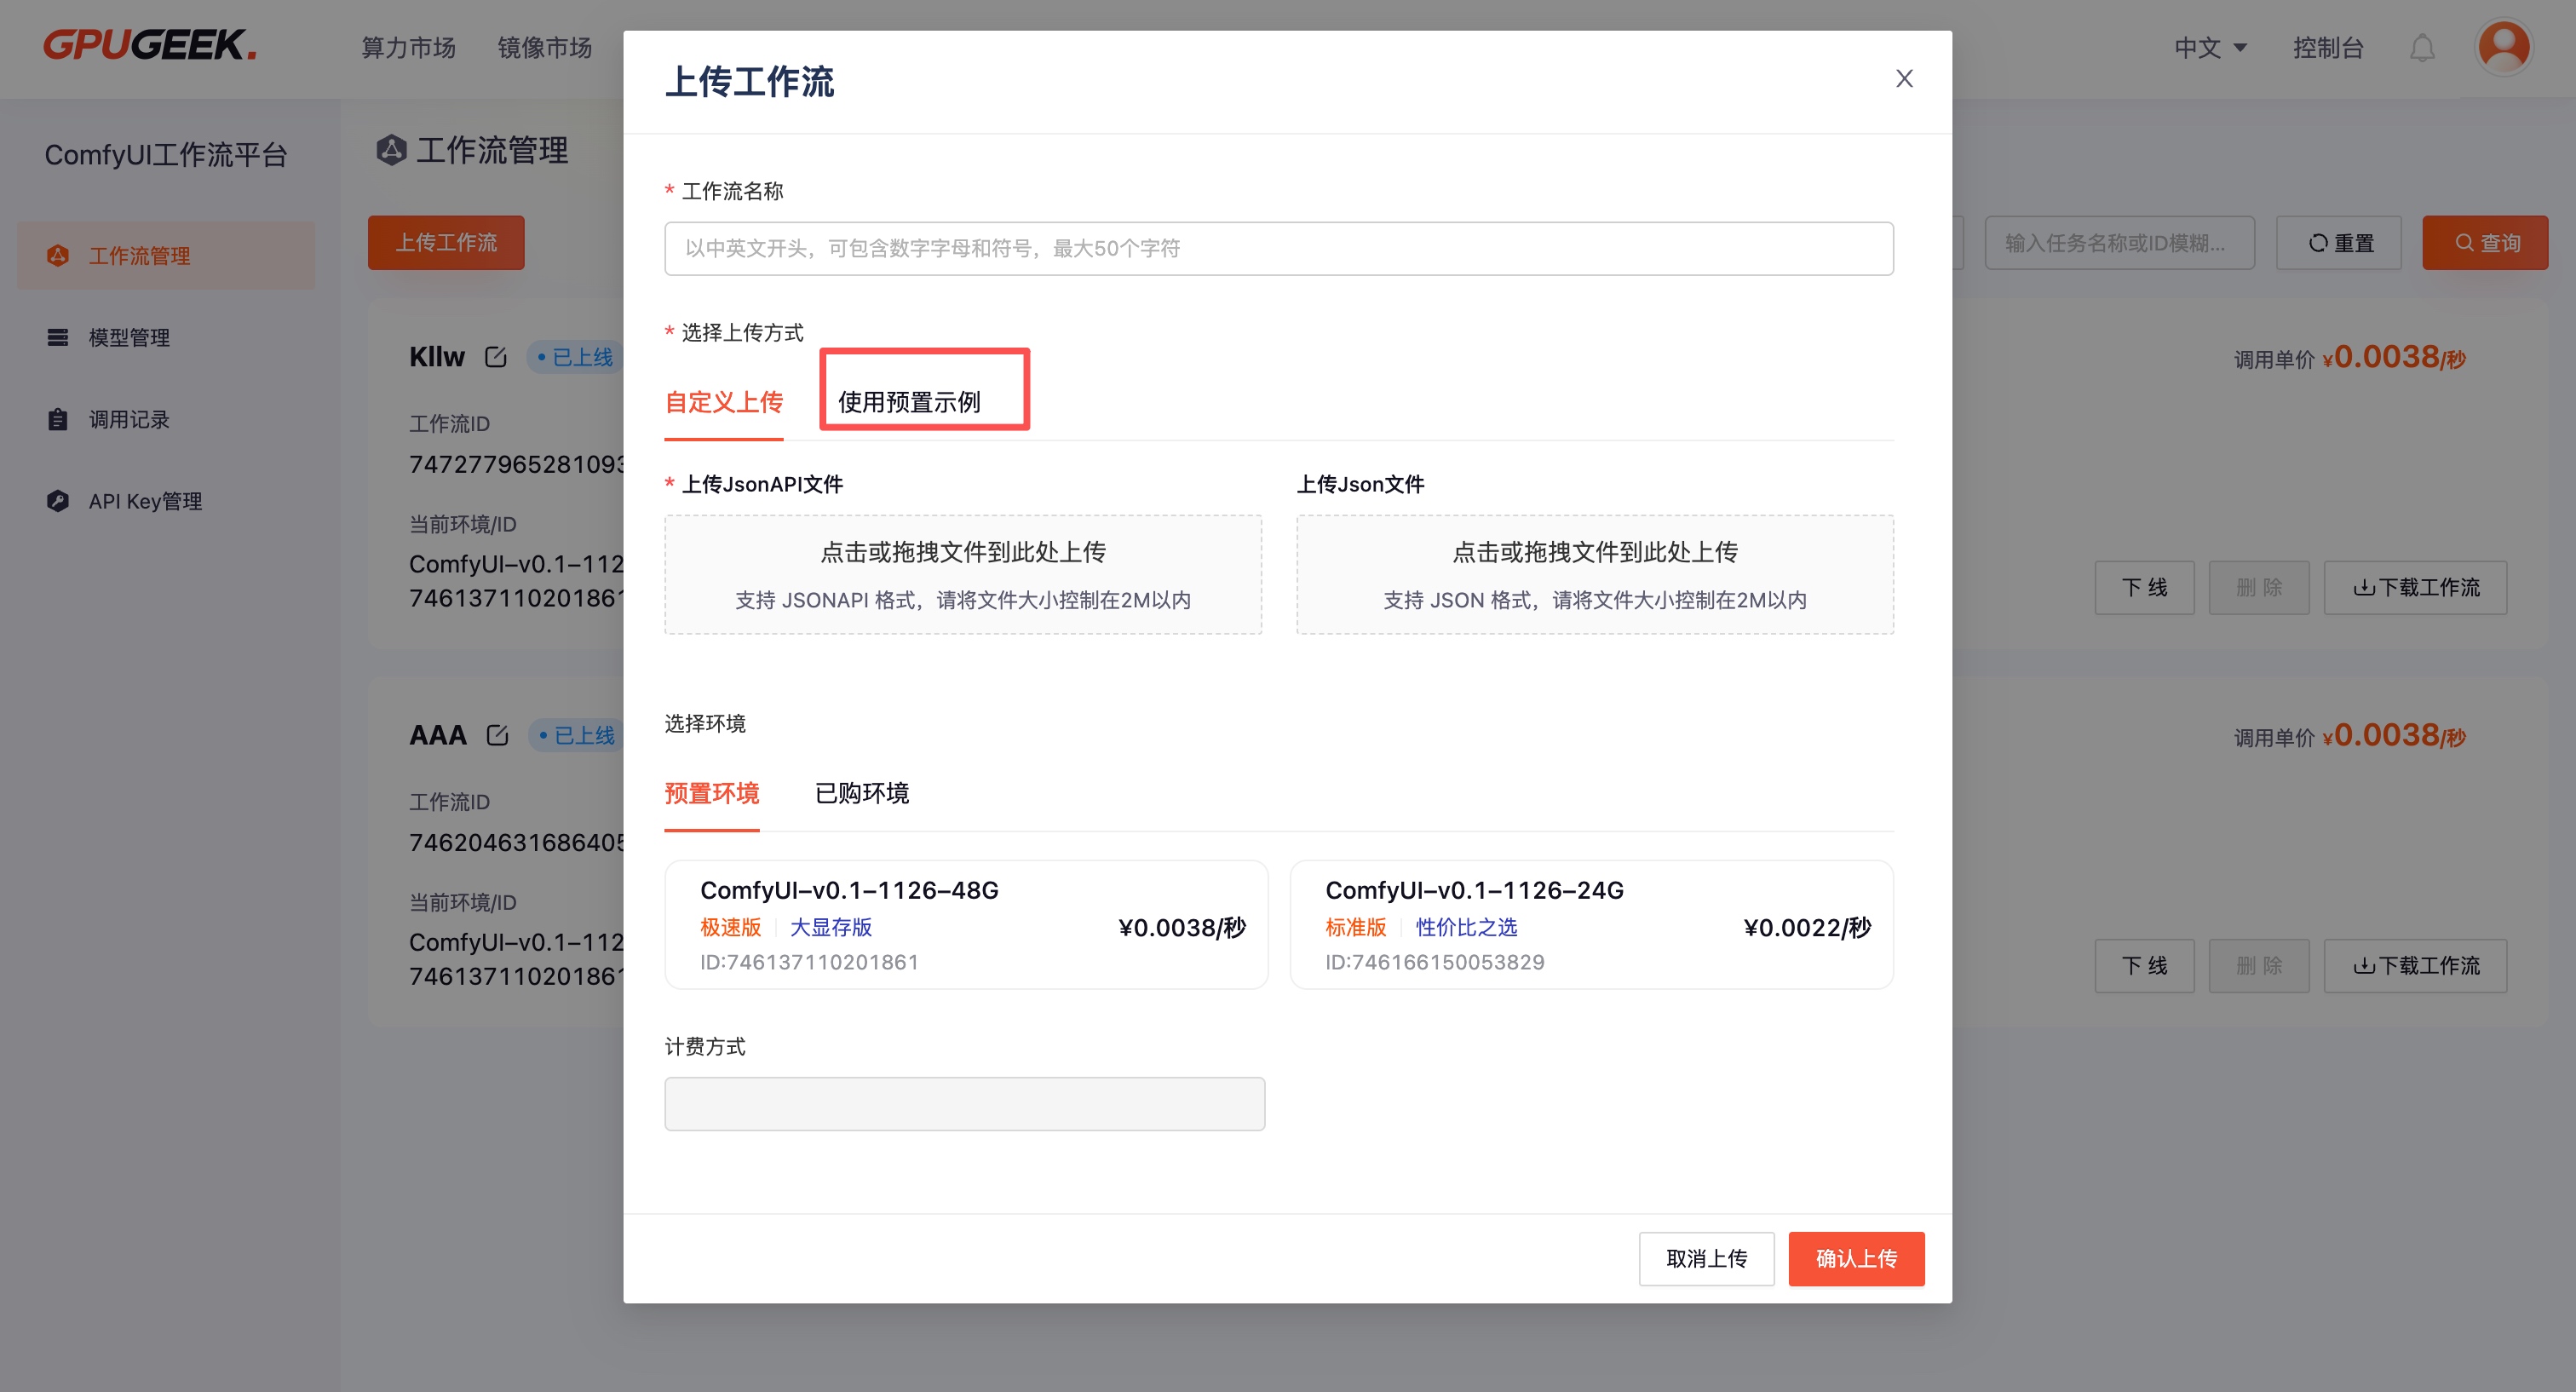Click the 确认上传 button

(x=1855, y=1258)
